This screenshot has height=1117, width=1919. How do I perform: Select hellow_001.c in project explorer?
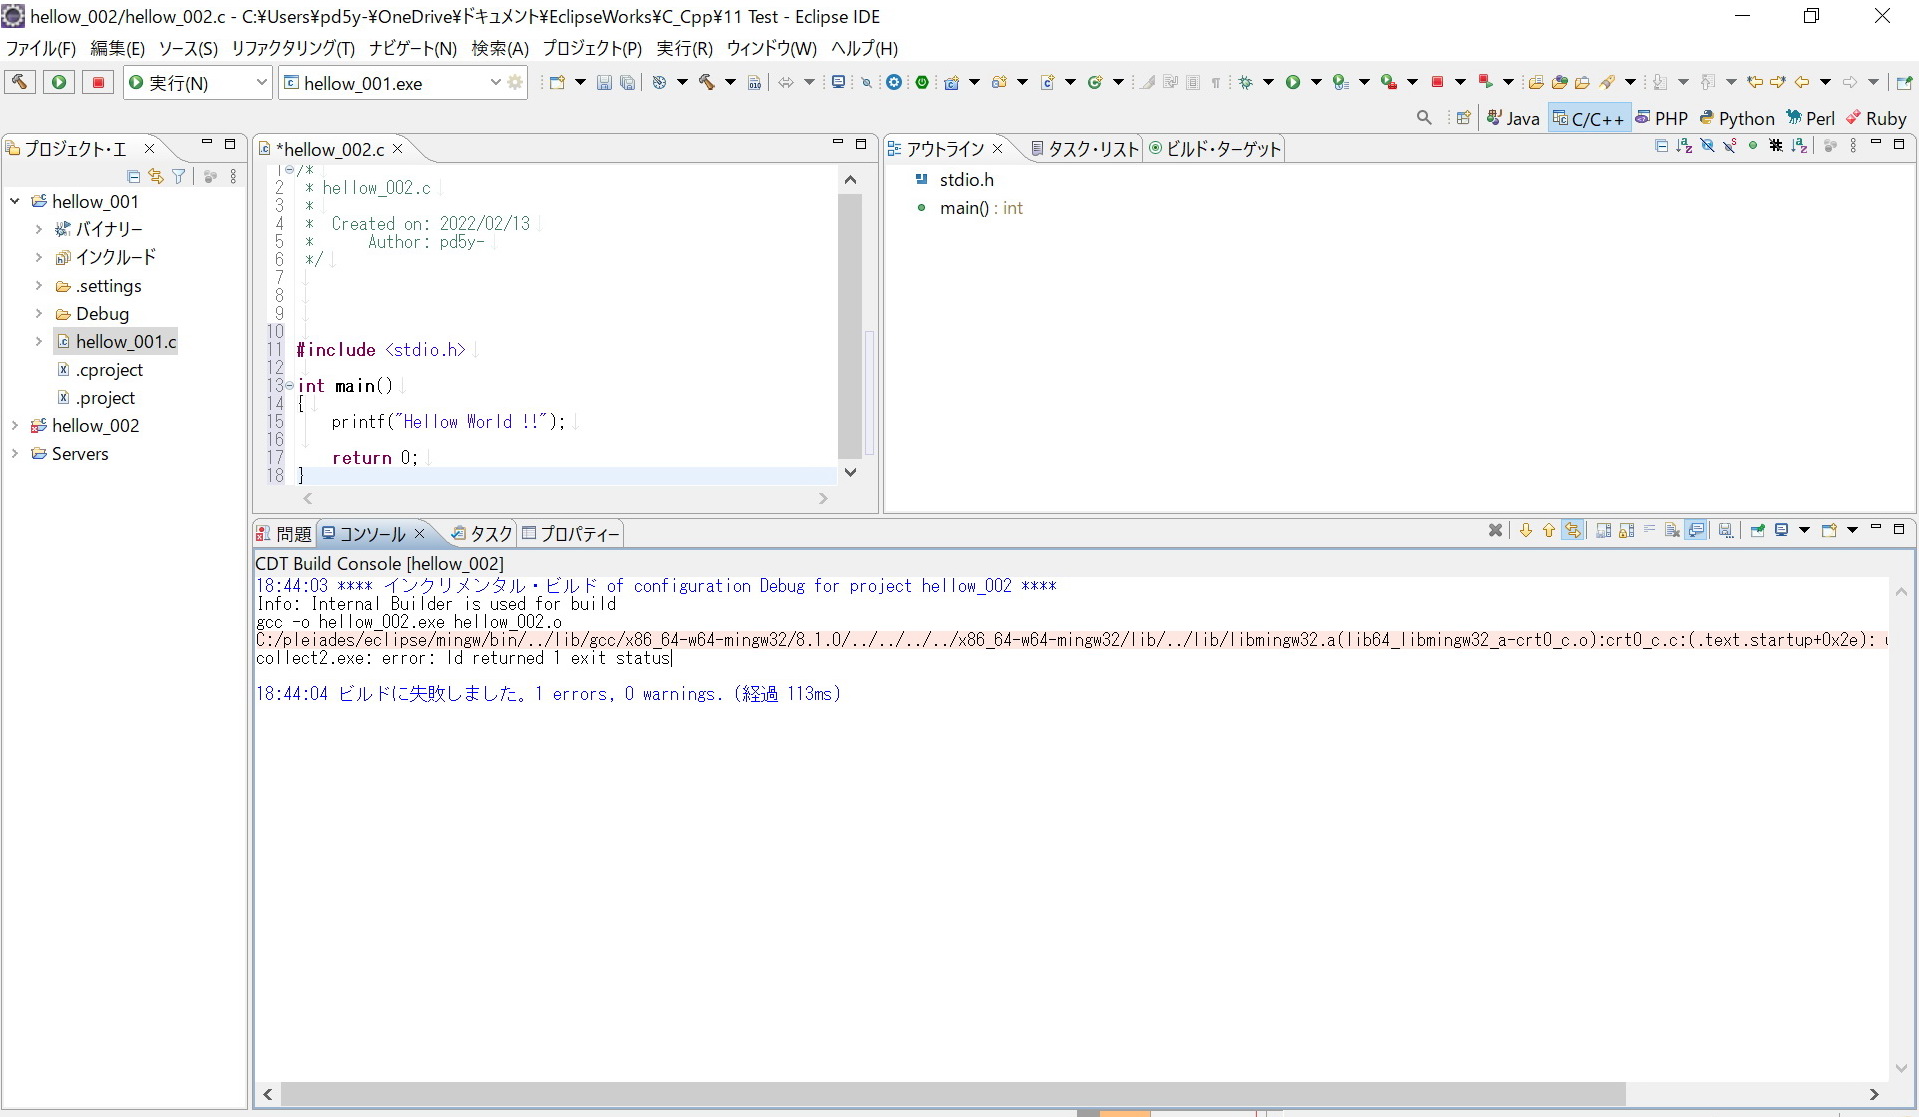116,341
